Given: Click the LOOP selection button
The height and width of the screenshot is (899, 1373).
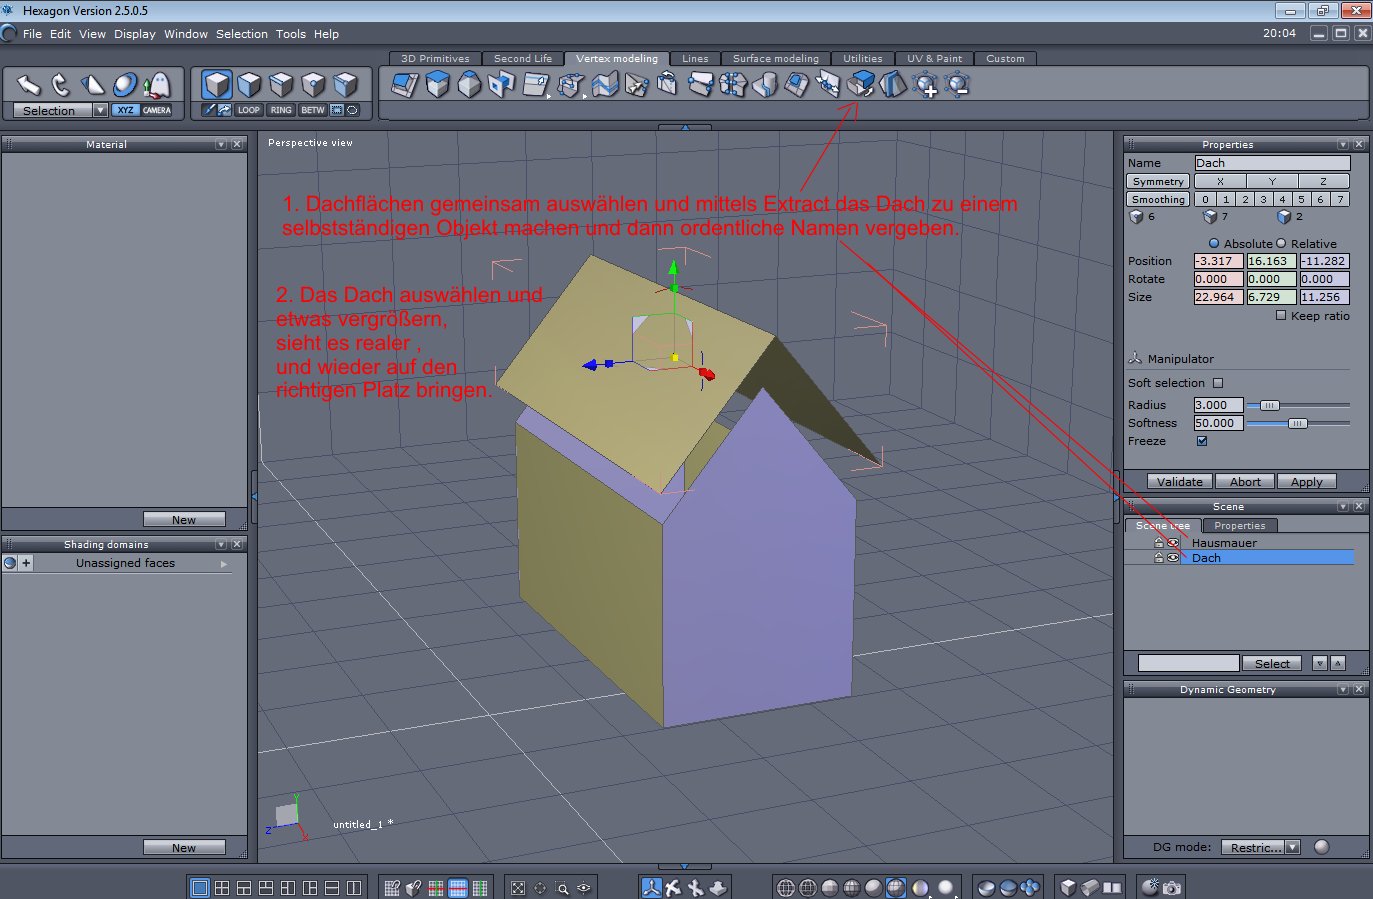Looking at the screenshot, I should [x=249, y=110].
